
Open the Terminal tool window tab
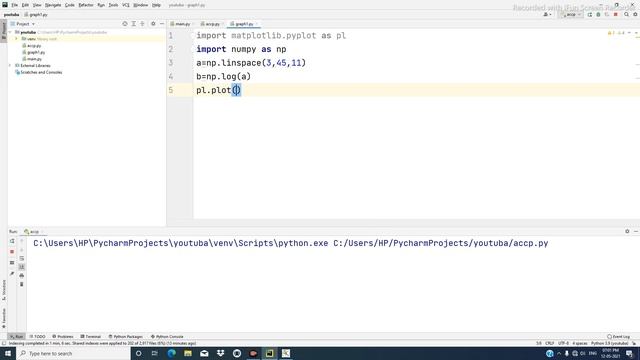pyautogui.click(x=91, y=337)
